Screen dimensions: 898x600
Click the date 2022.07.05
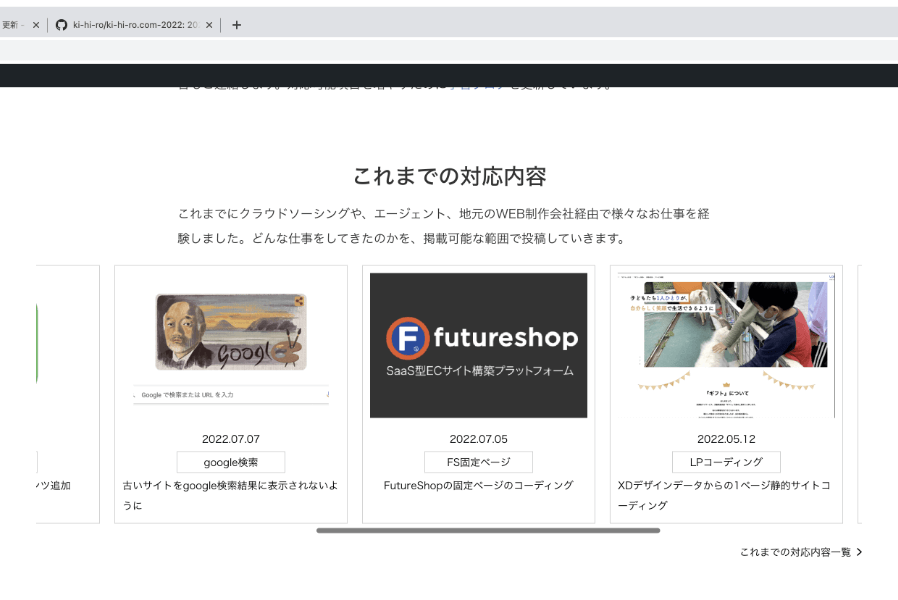(x=478, y=439)
